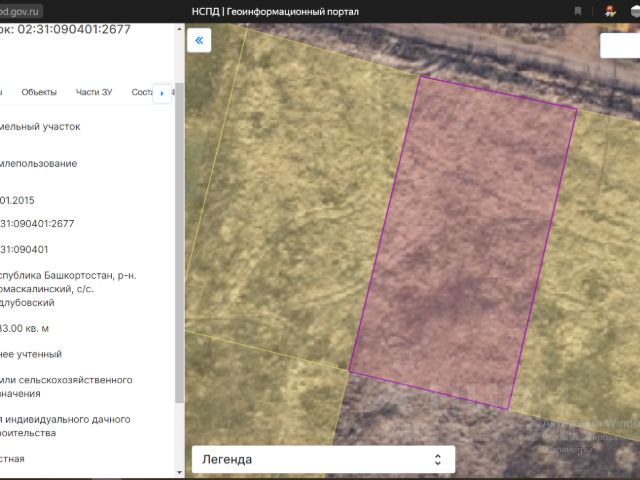Select the highlighted purple parcel on map
Image resolution: width=640 pixels, height=480 pixels.
tap(462, 243)
